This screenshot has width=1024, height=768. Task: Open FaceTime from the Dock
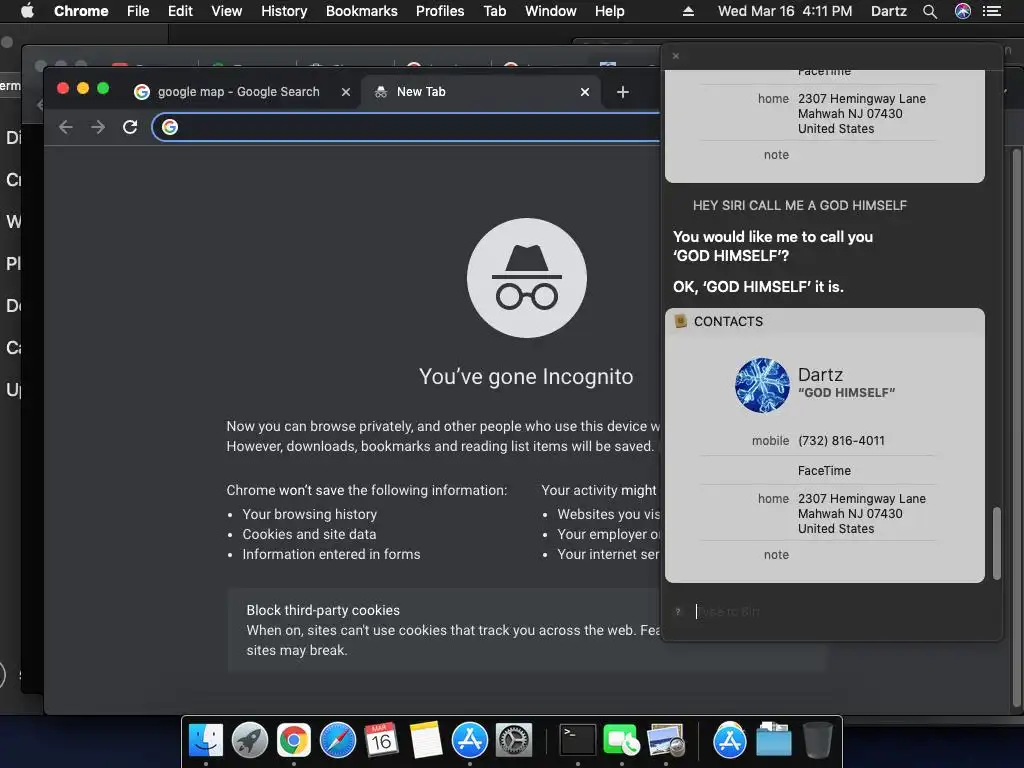coord(622,741)
